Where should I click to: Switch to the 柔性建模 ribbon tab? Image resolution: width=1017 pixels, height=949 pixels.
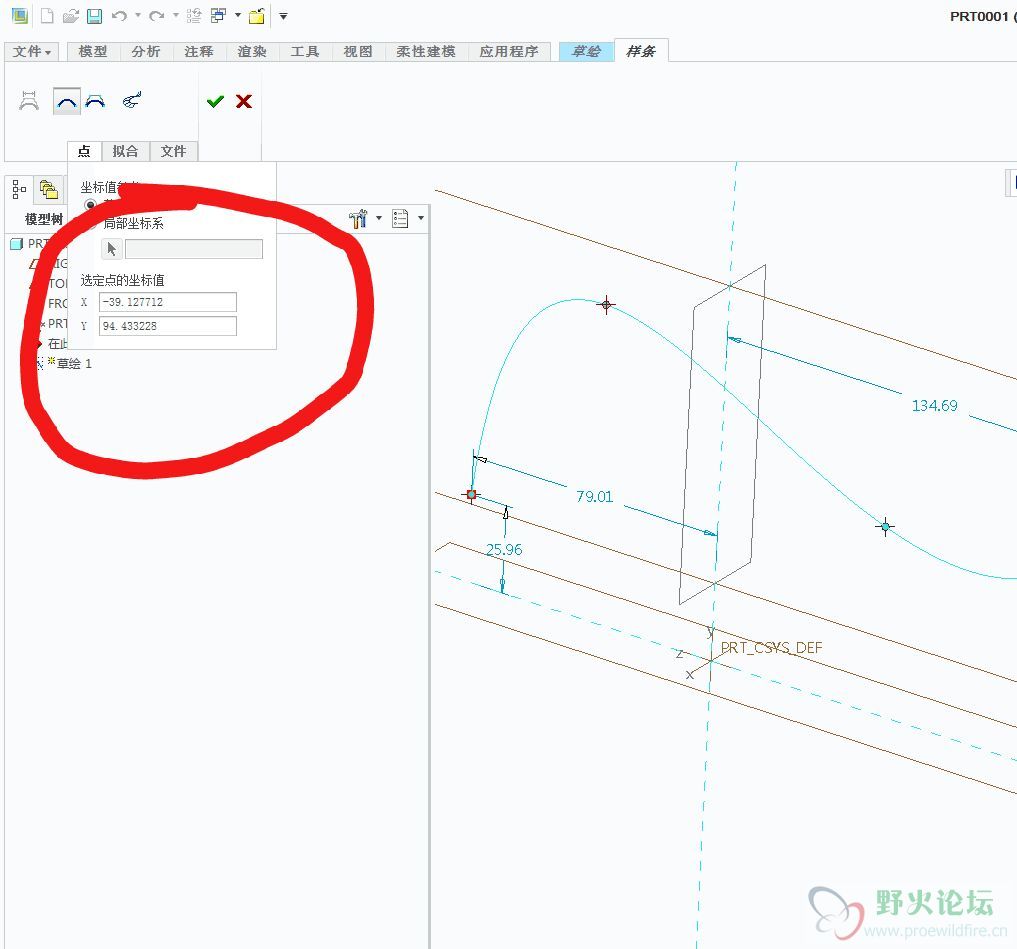[426, 51]
